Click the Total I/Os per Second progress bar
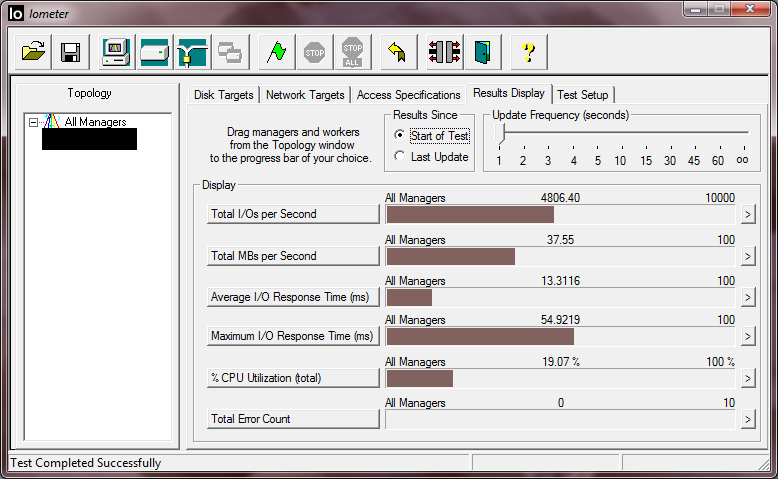The width and height of the screenshot is (778, 479). (x=560, y=214)
